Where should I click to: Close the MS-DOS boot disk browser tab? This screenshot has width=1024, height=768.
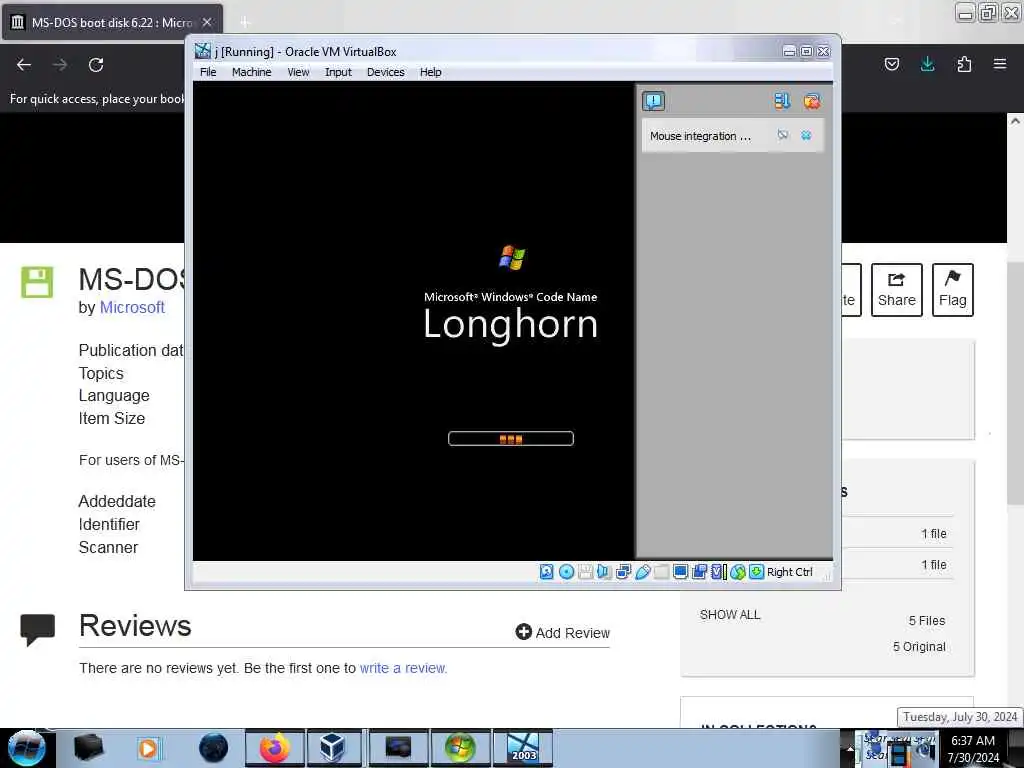tap(206, 22)
